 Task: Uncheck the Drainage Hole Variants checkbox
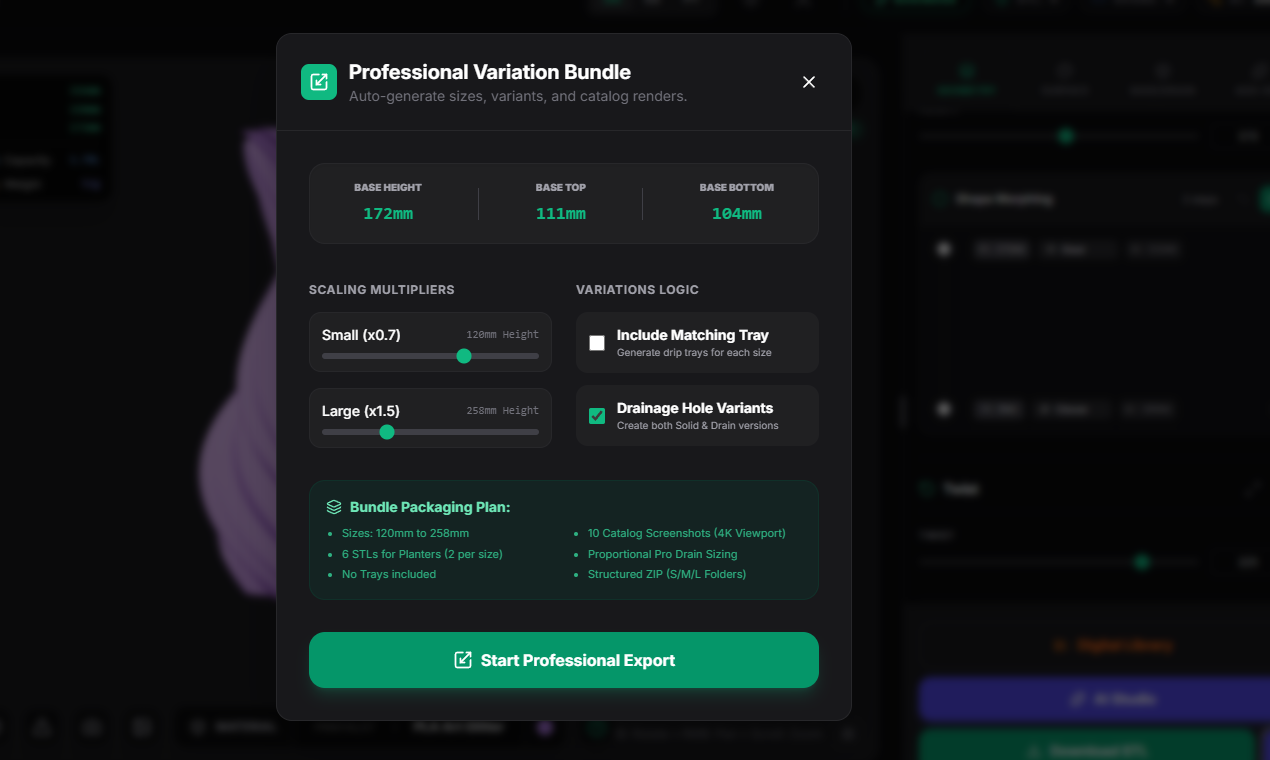coord(597,416)
